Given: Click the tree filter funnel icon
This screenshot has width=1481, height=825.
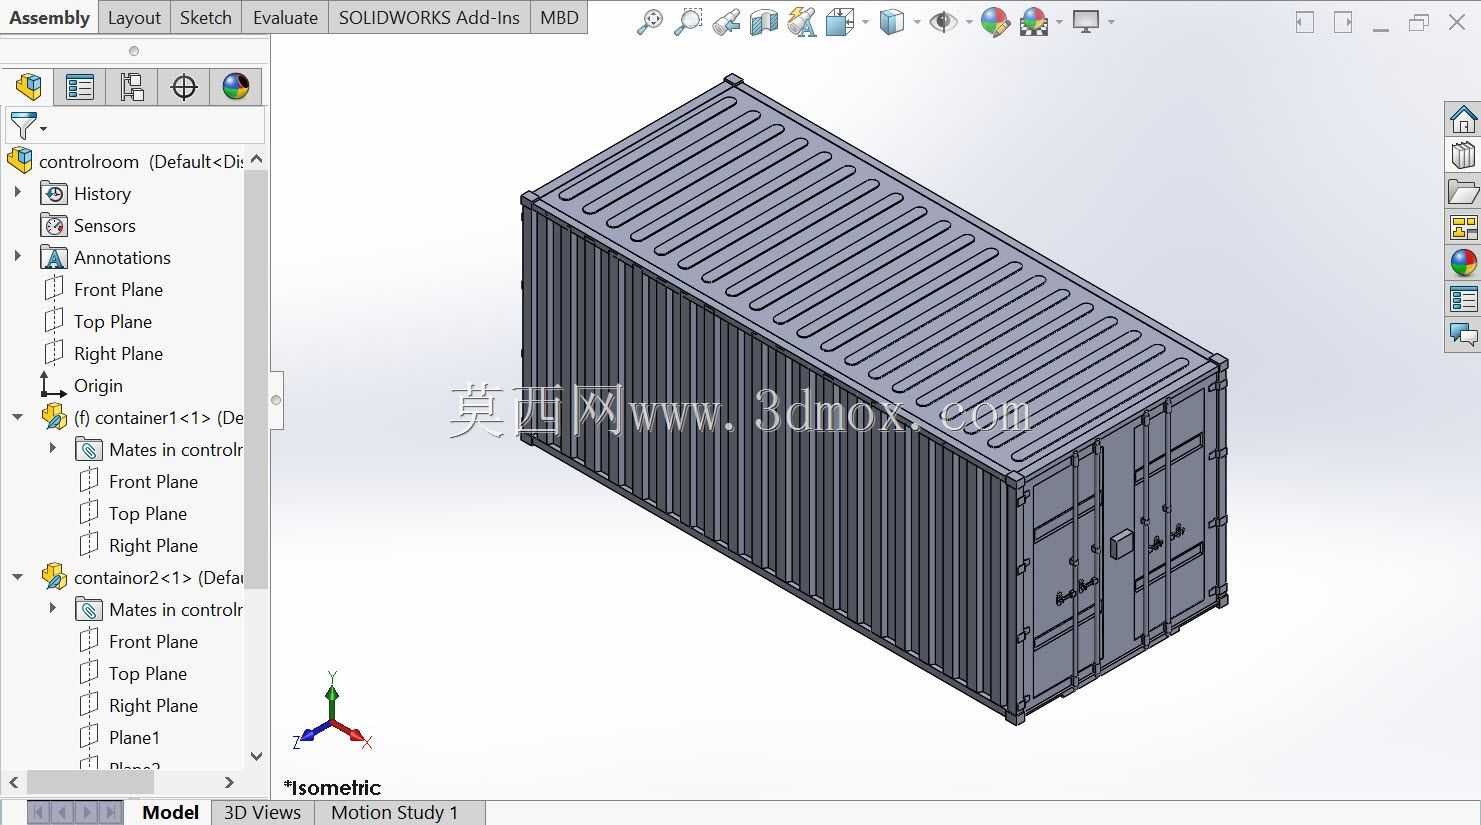Looking at the screenshot, I should point(26,126).
